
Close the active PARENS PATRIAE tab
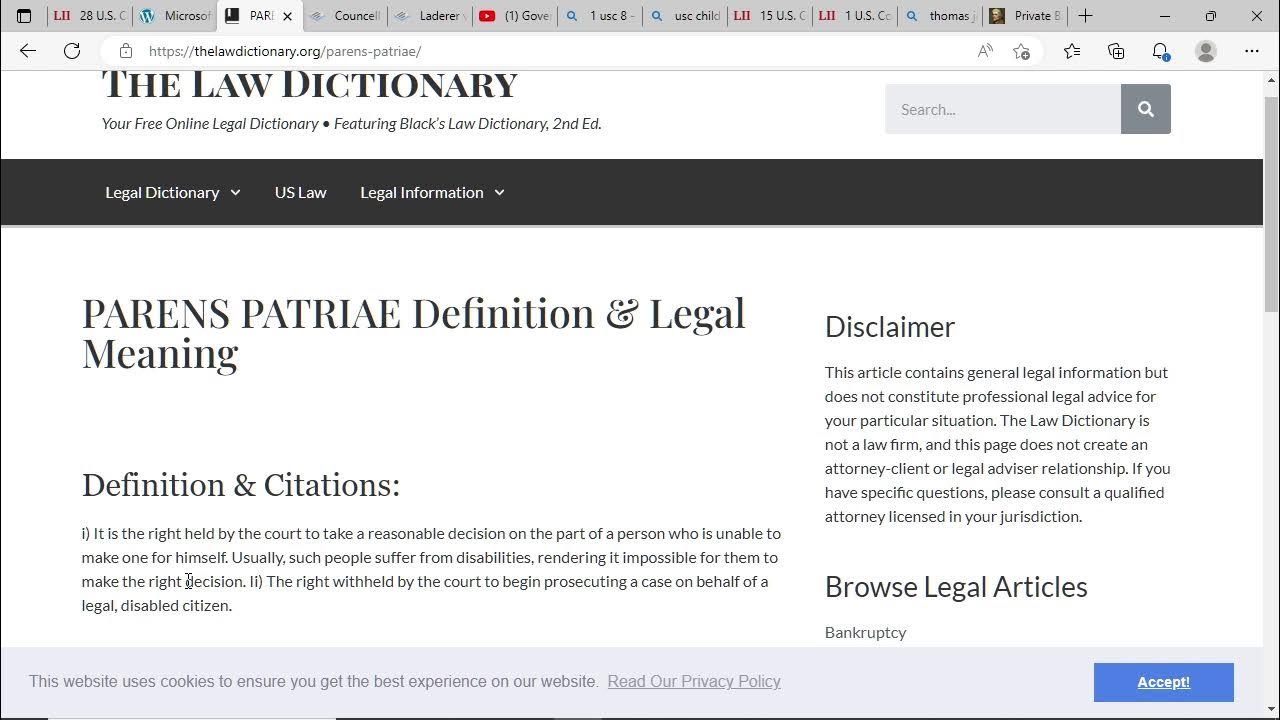288,16
